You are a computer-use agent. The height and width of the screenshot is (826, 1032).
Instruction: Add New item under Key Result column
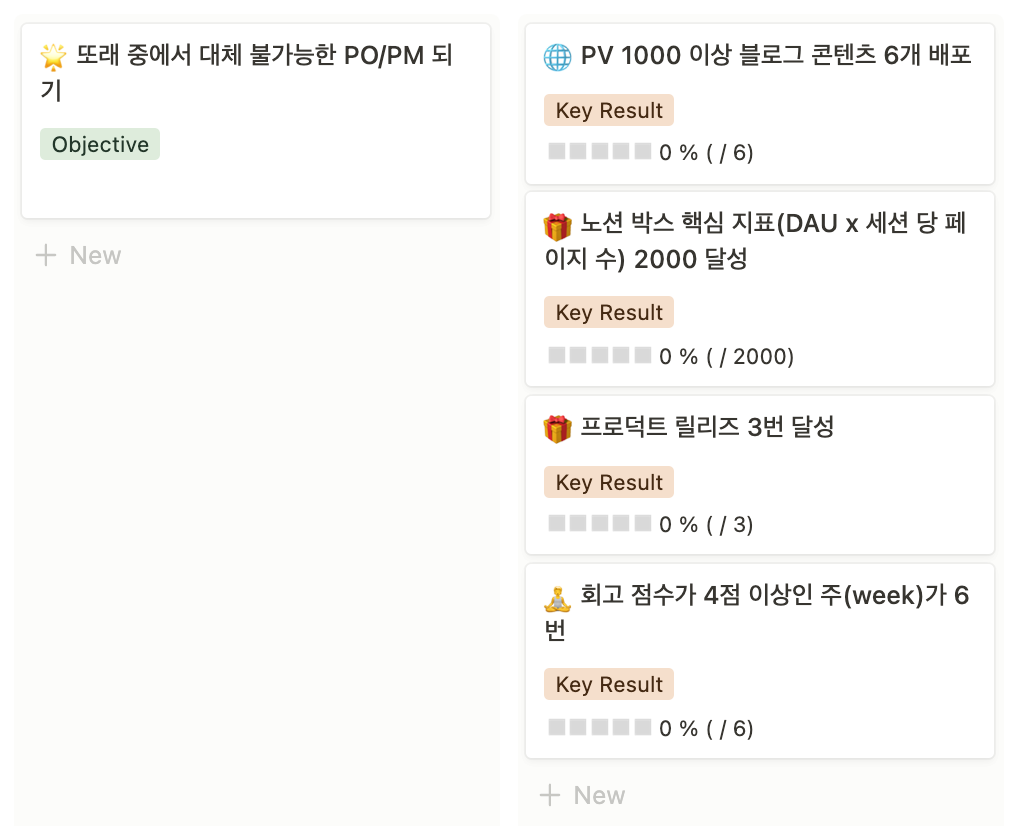pos(599,796)
